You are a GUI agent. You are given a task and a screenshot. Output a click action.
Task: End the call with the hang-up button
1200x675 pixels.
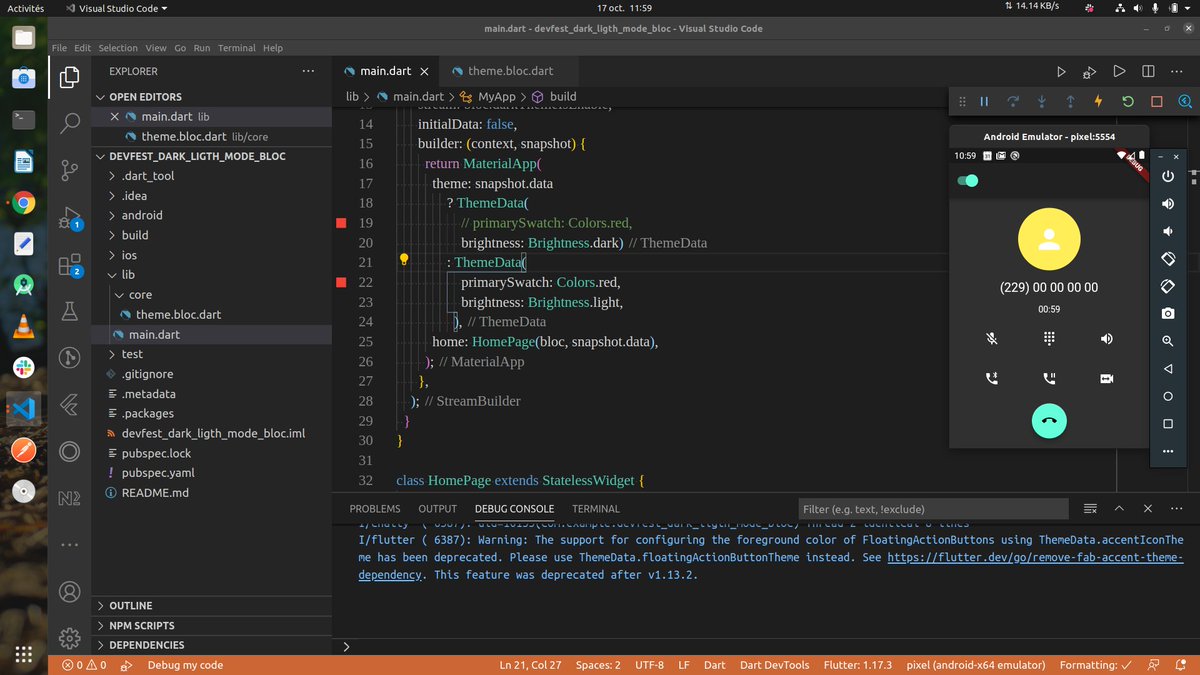(x=1049, y=421)
